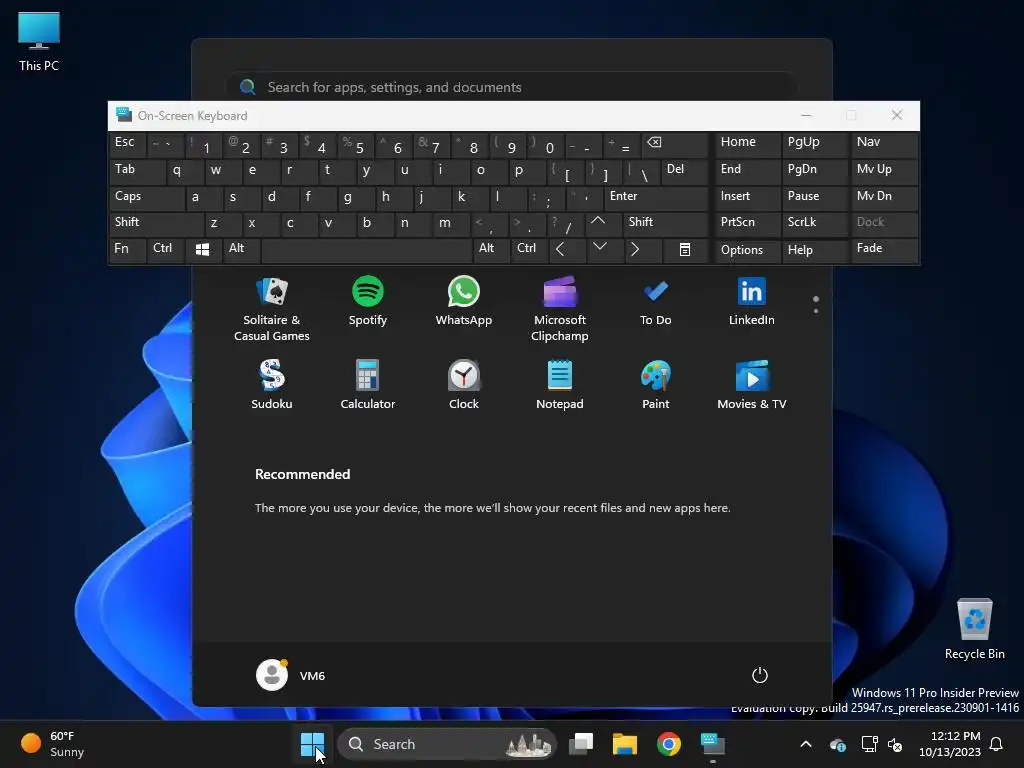
Task: Toggle left Ctrl key on keyboard
Action: [x=166, y=249]
